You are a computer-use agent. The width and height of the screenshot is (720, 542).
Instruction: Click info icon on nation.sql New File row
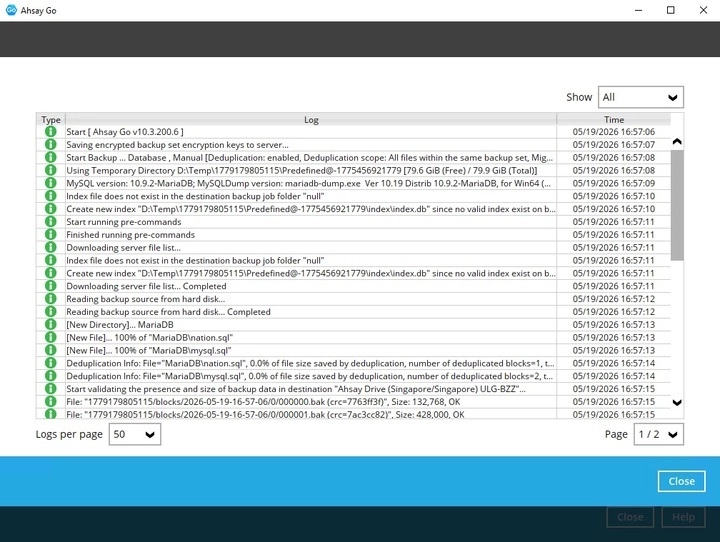pos(51,338)
